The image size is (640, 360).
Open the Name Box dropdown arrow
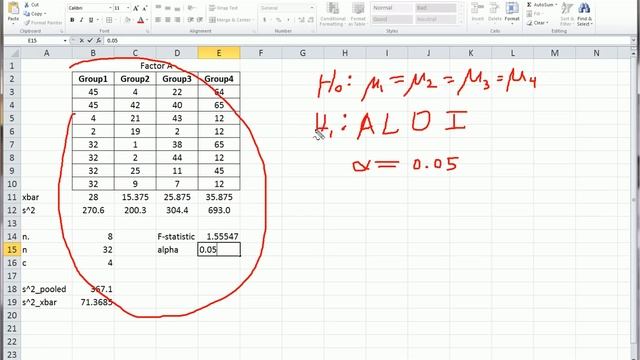pyautogui.click(x=65, y=40)
